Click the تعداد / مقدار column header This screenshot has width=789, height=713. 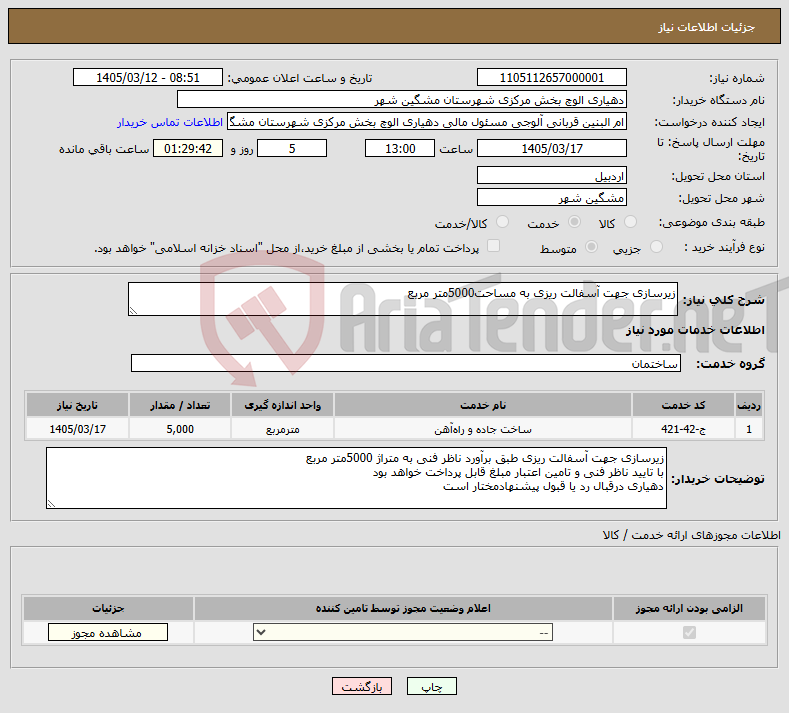(180, 405)
